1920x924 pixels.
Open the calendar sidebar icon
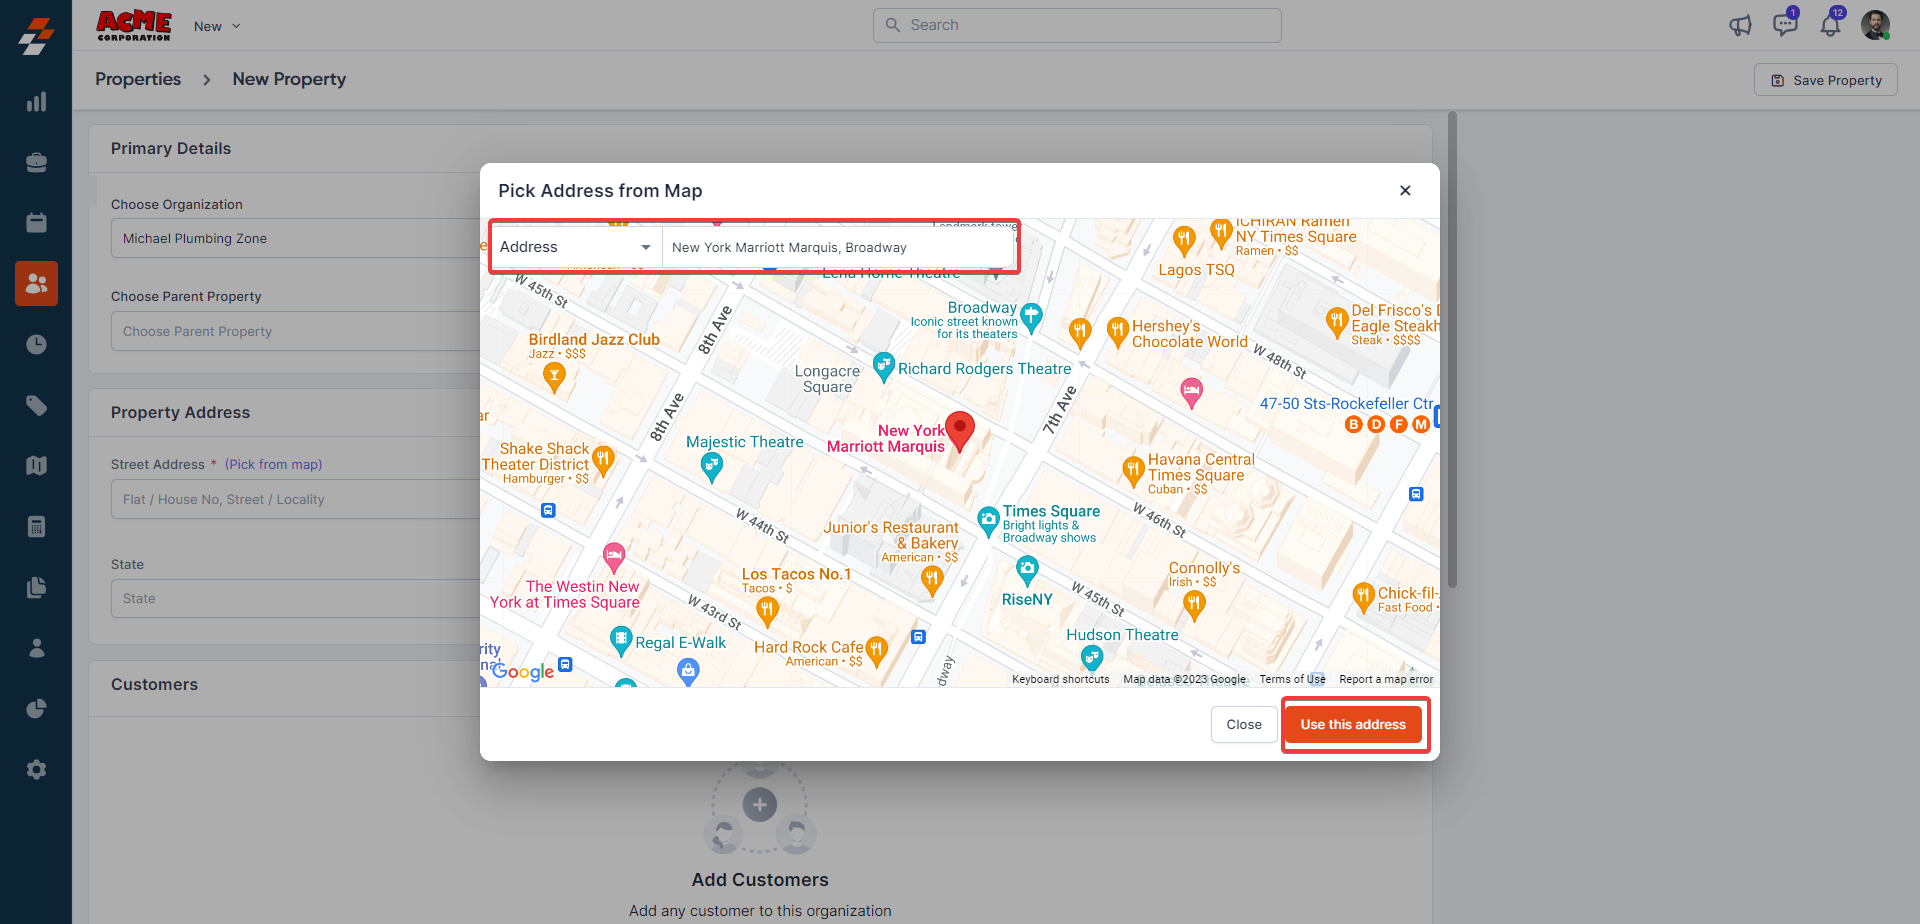click(36, 223)
